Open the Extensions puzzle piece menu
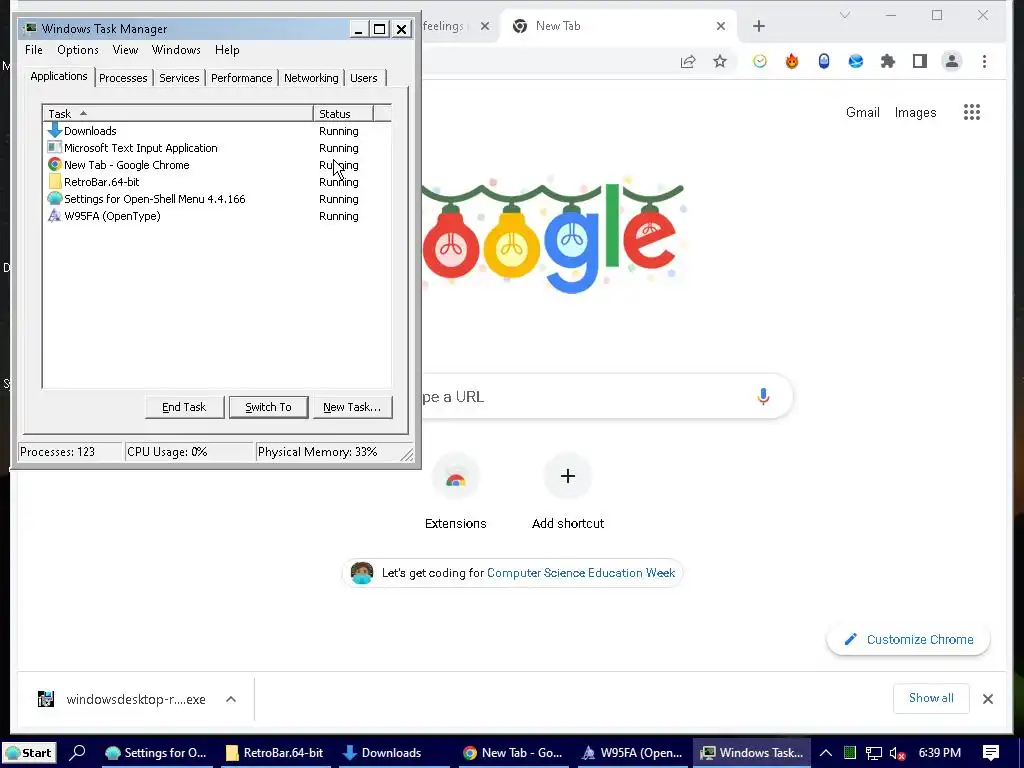Screen dimensions: 1024x768 (888, 61)
